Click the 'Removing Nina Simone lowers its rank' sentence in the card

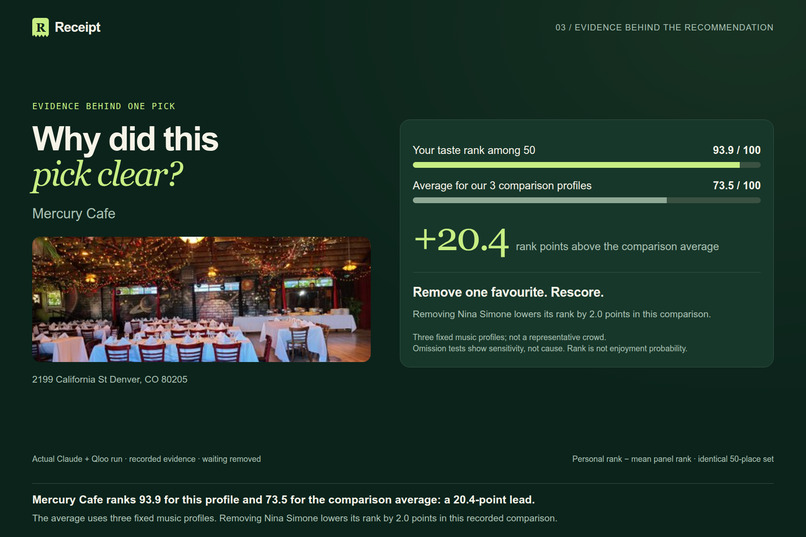pyautogui.click(x=561, y=314)
